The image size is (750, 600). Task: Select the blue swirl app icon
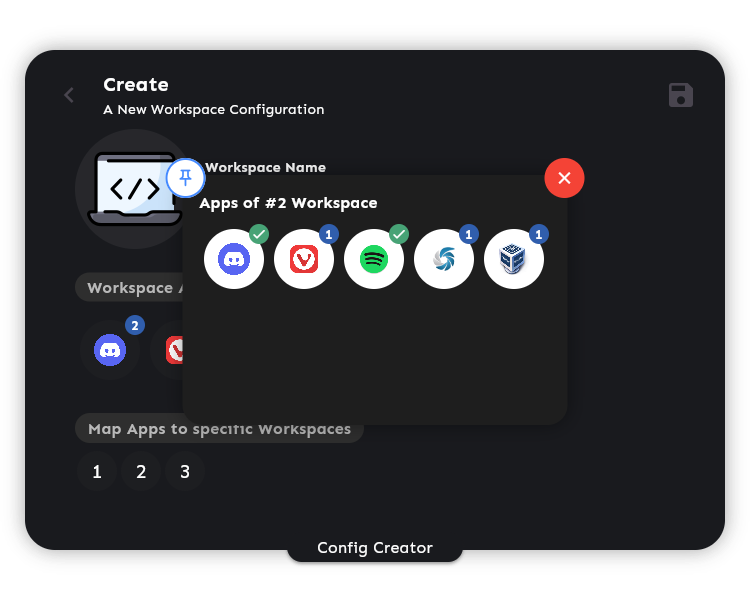click(x=444, y=259)
